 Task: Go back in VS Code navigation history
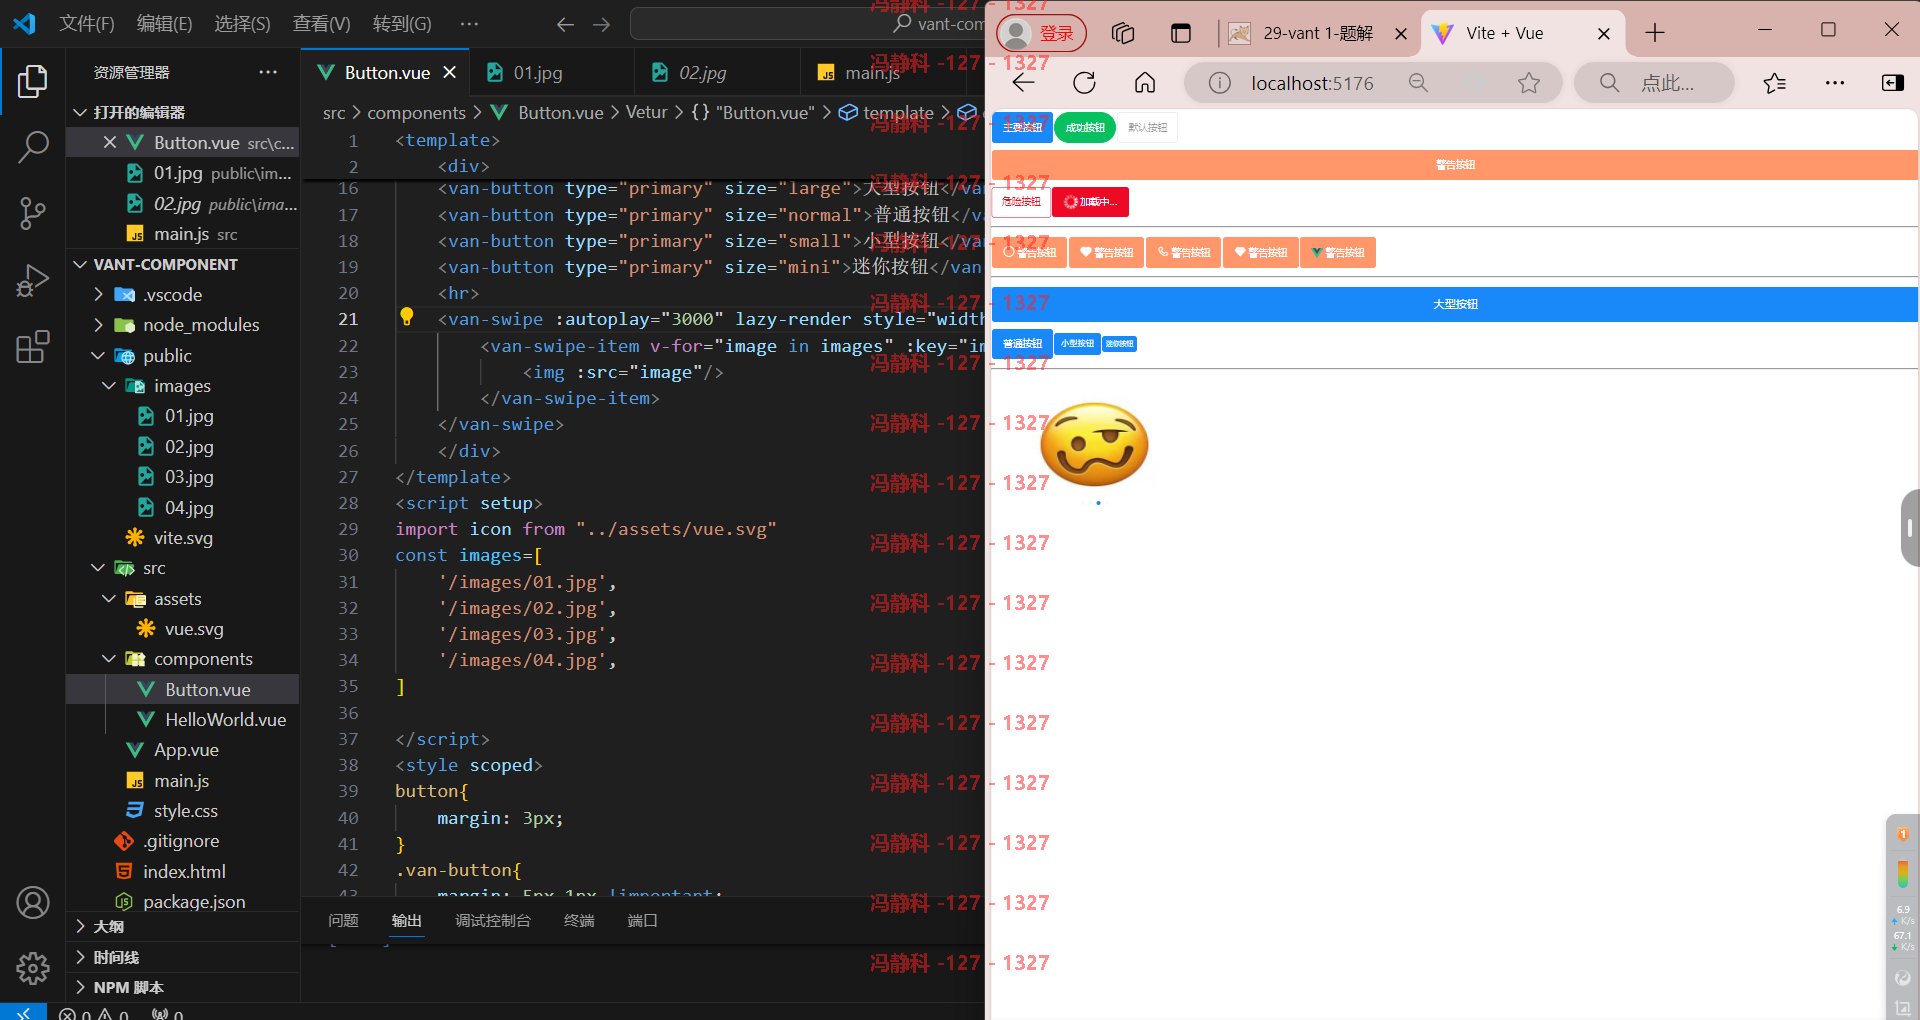[x=565, y=24]
